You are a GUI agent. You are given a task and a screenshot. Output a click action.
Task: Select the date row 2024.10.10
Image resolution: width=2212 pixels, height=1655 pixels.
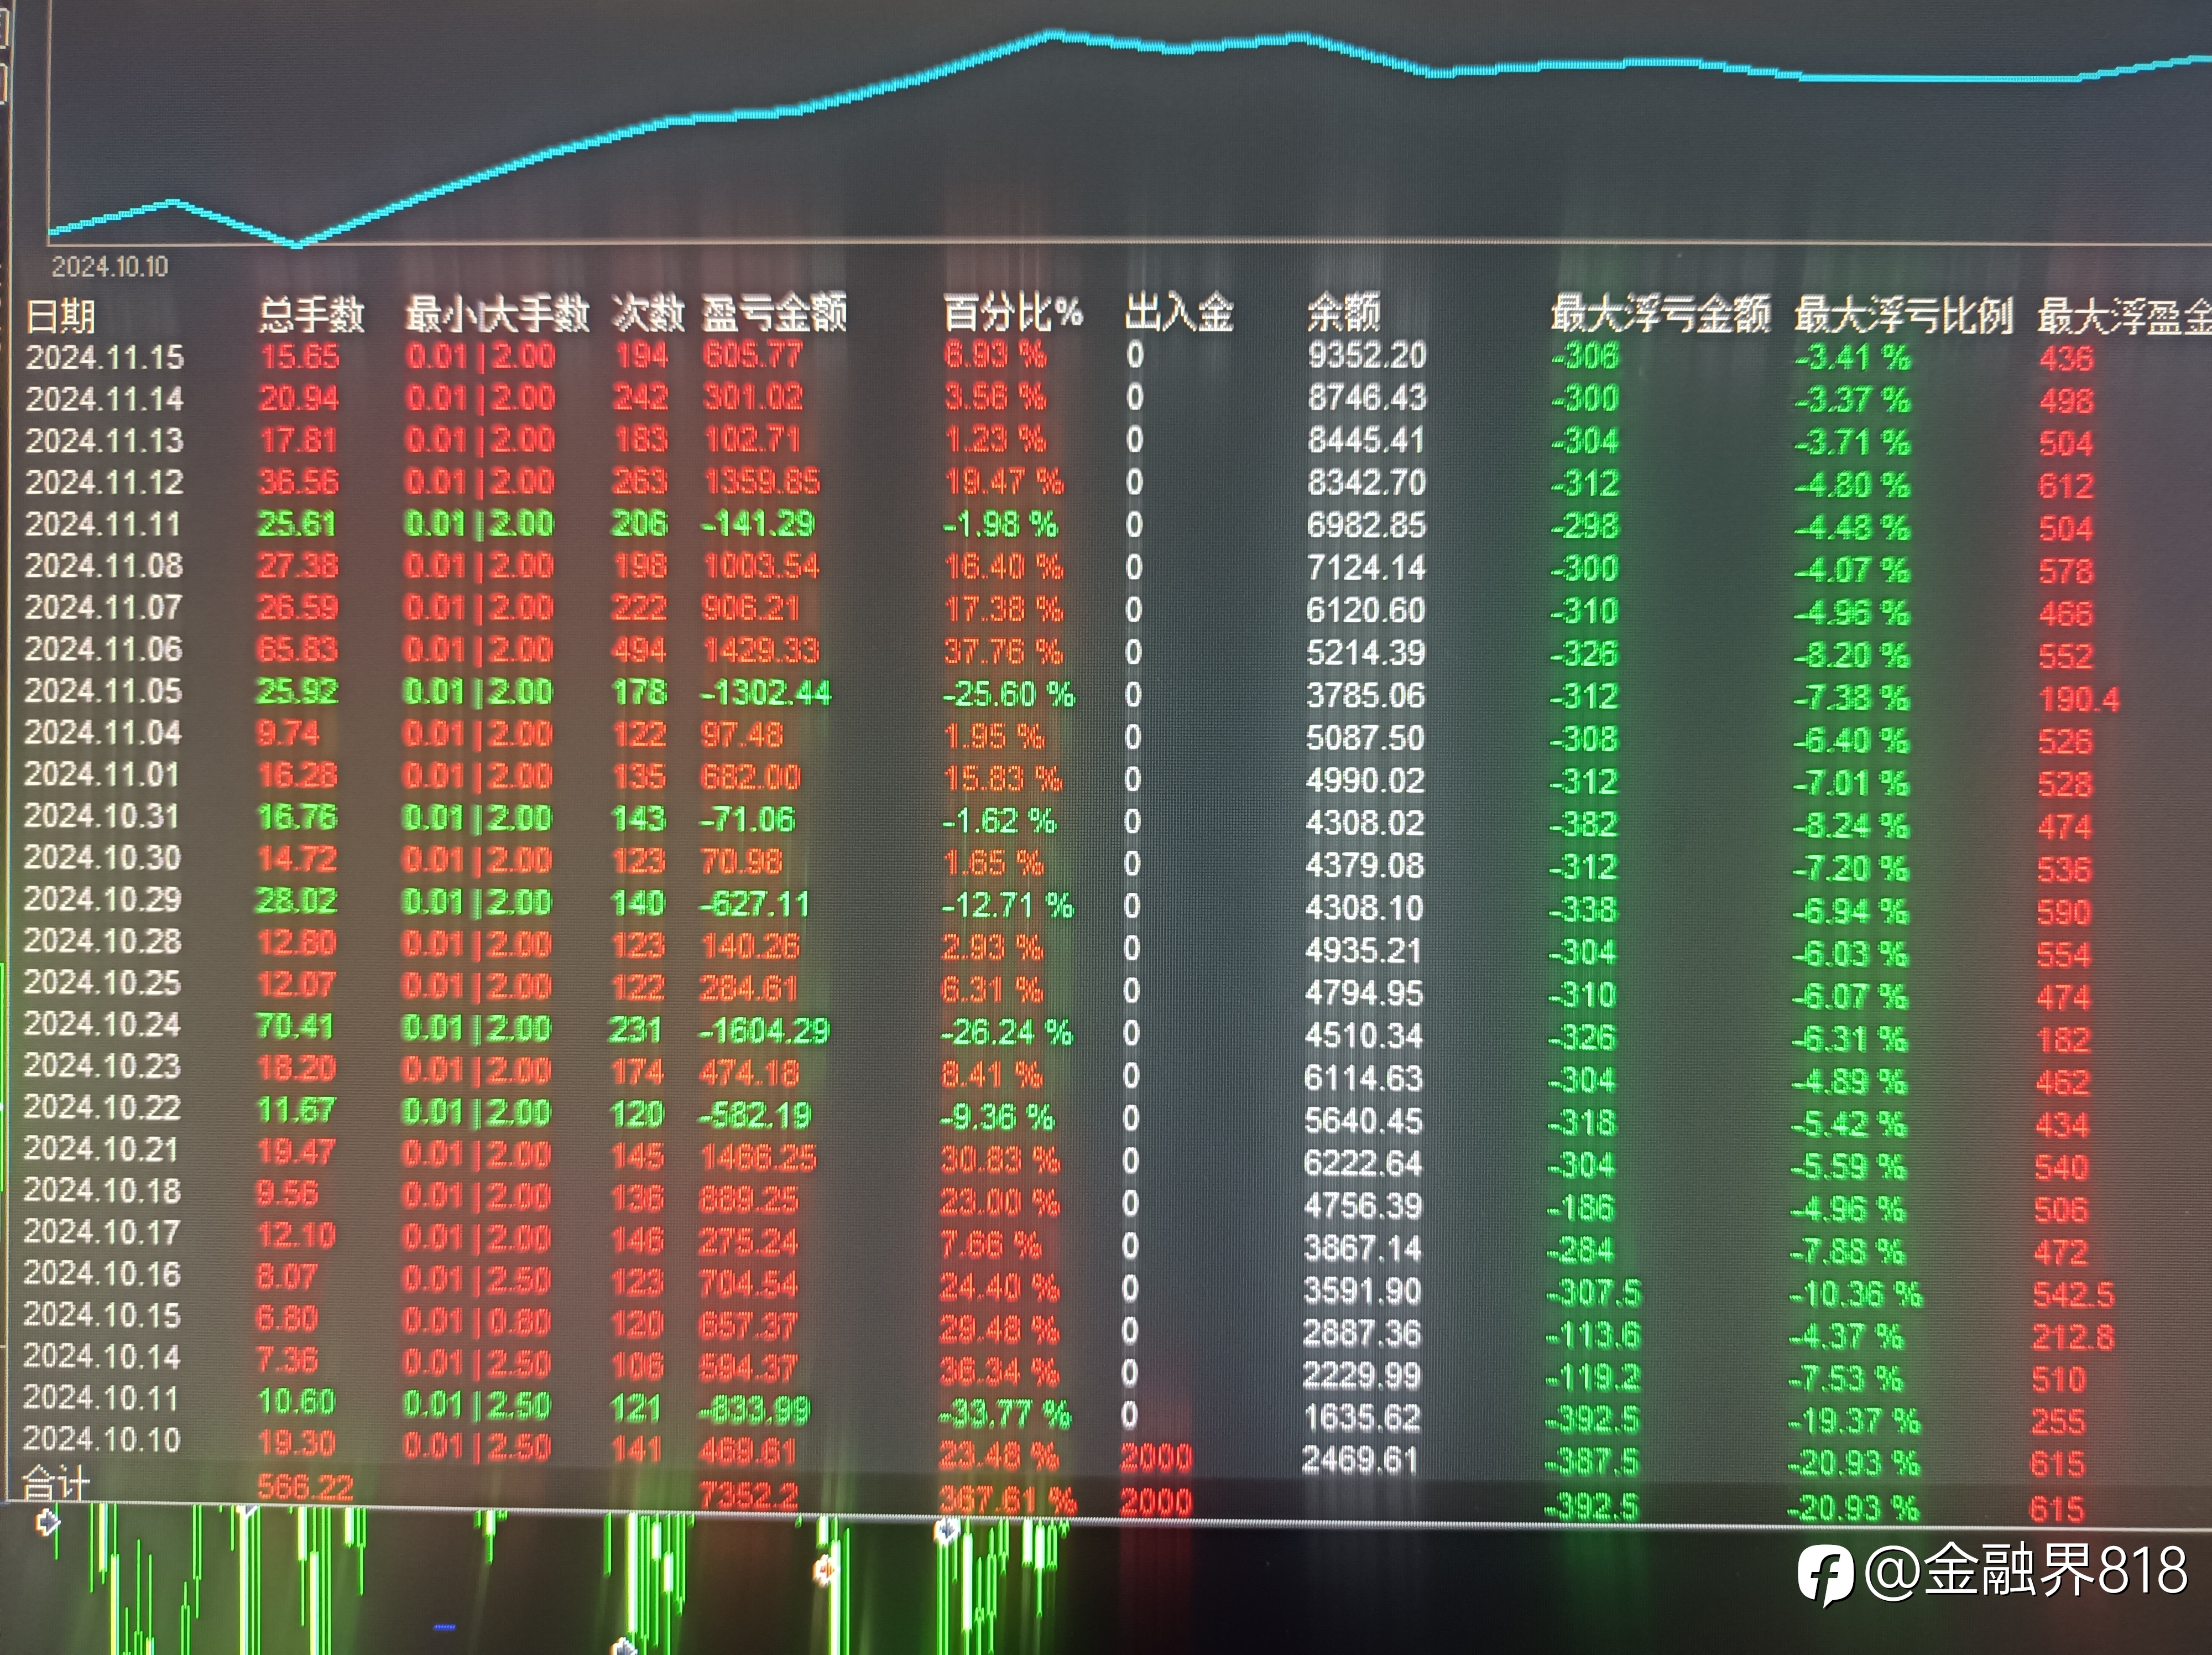[102, 1439]
